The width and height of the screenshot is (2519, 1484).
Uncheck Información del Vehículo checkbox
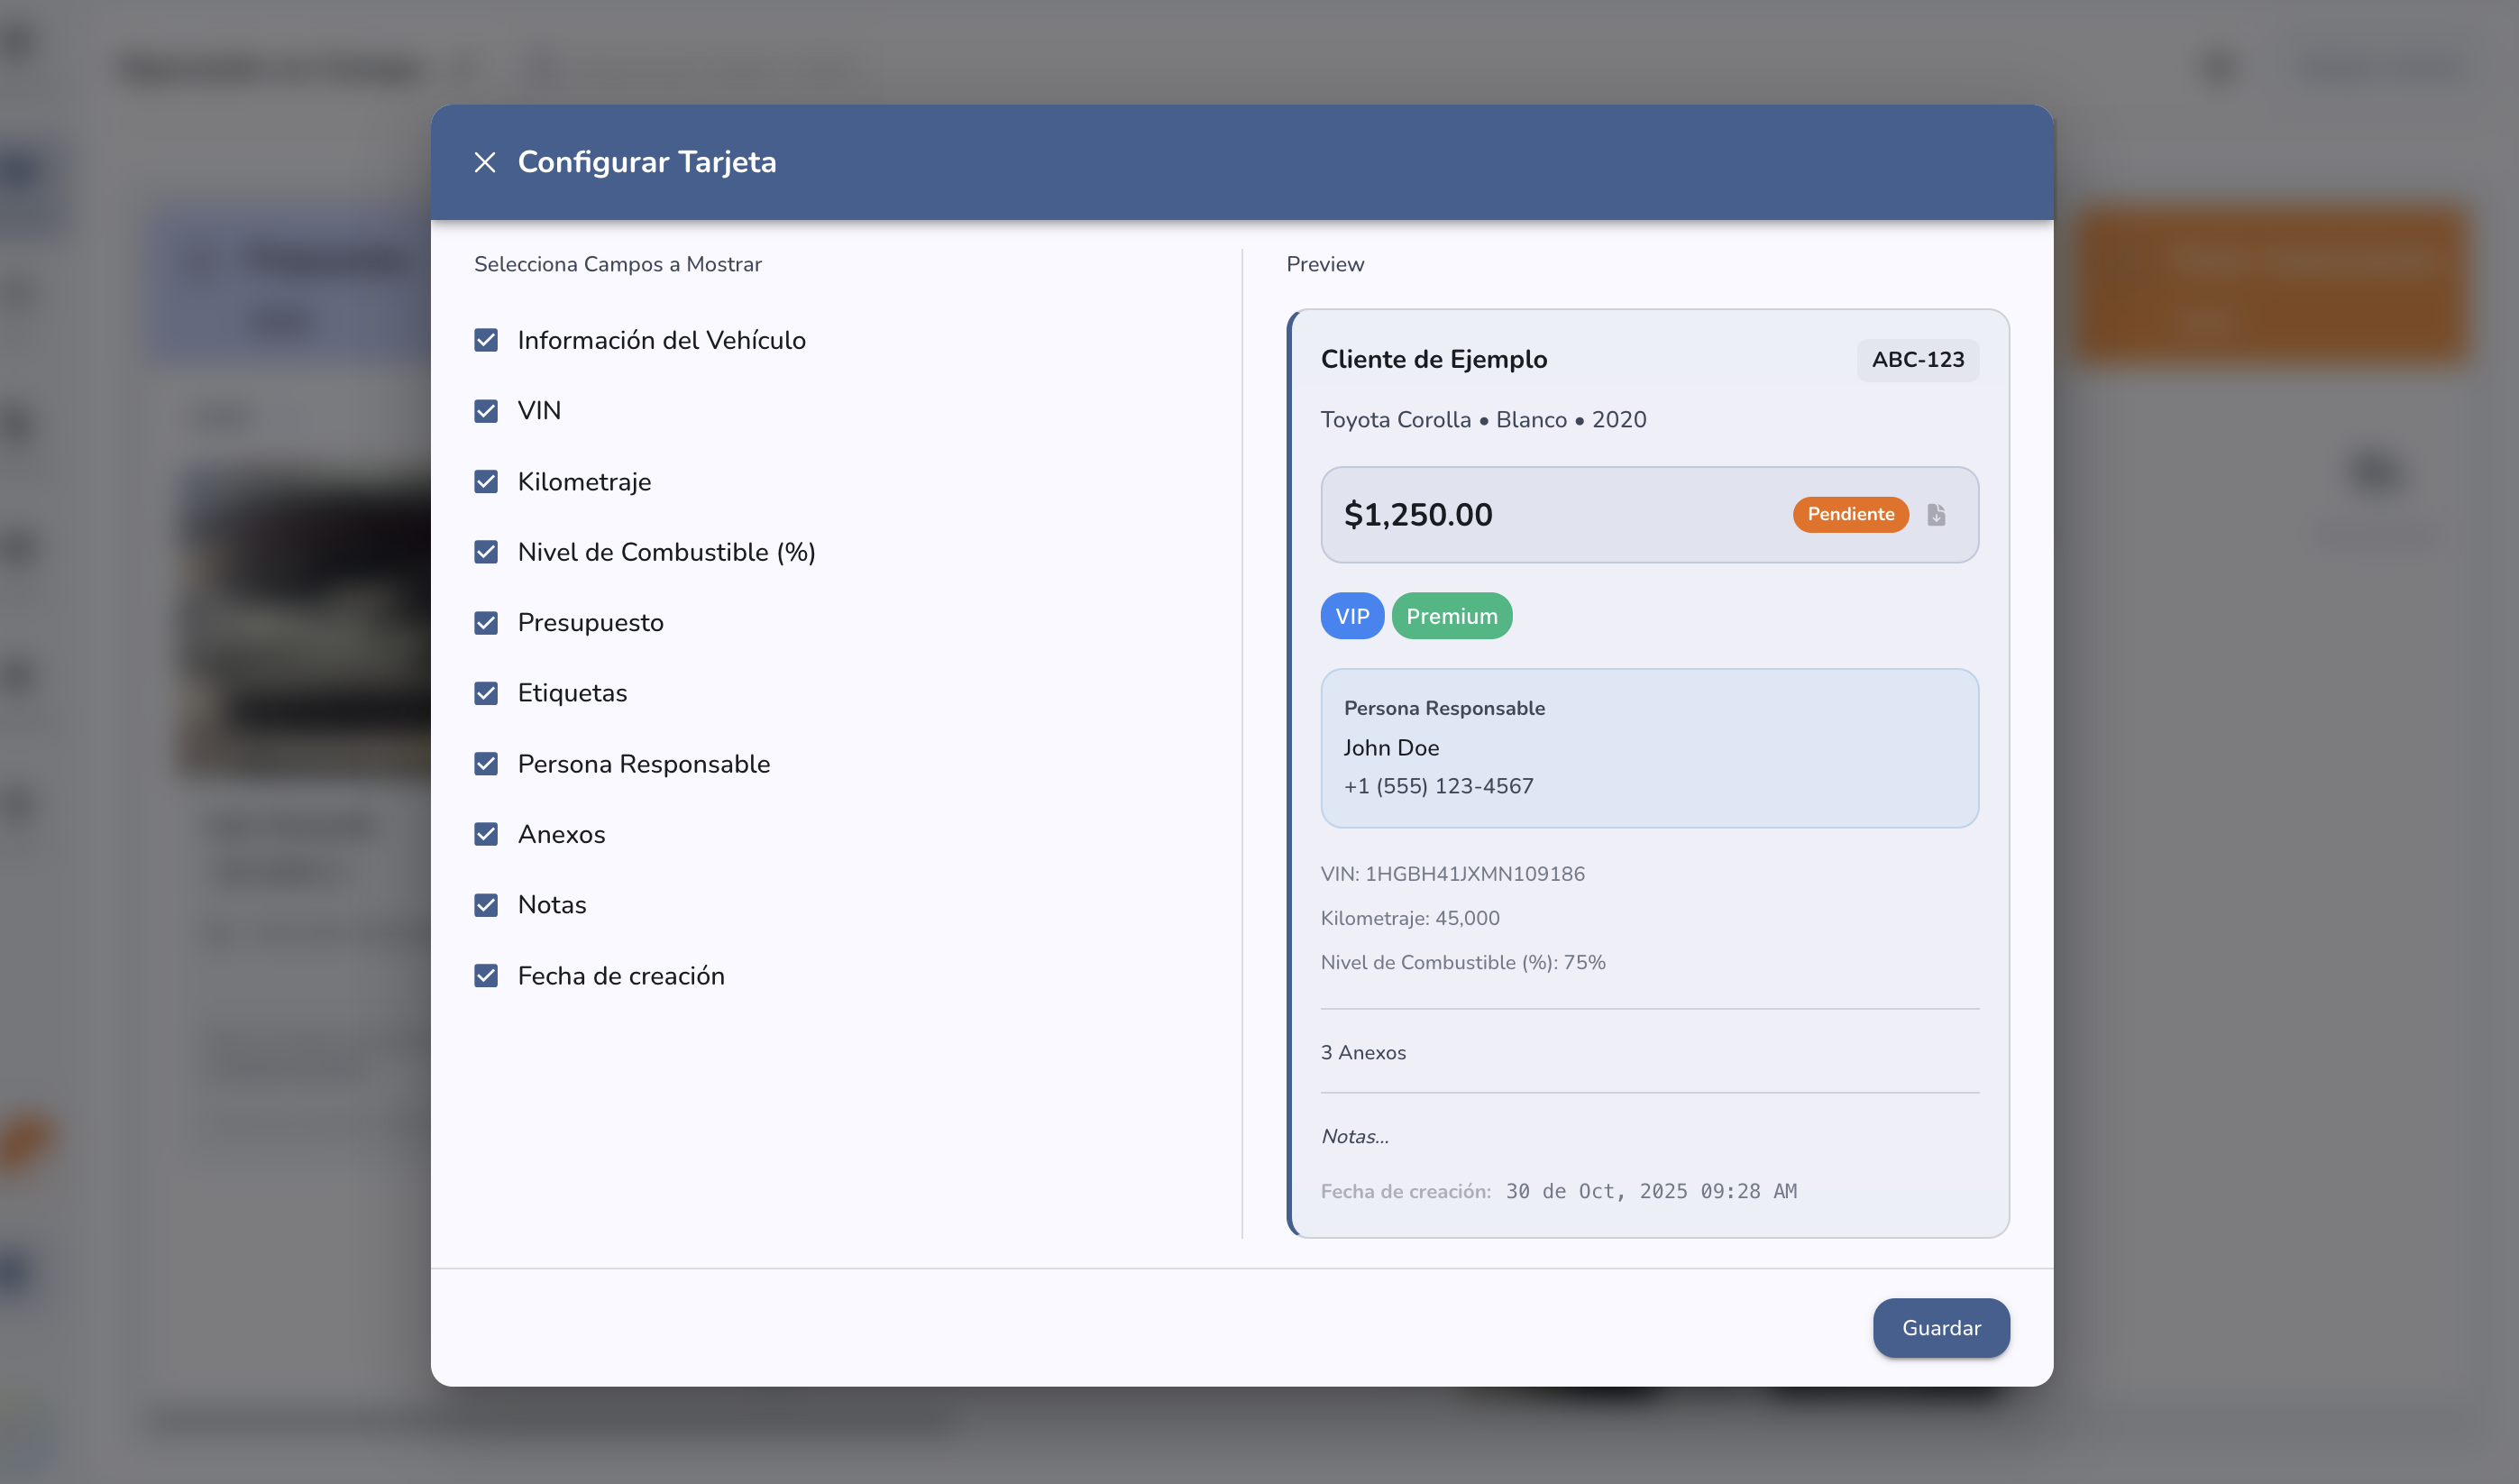[486, 340]
